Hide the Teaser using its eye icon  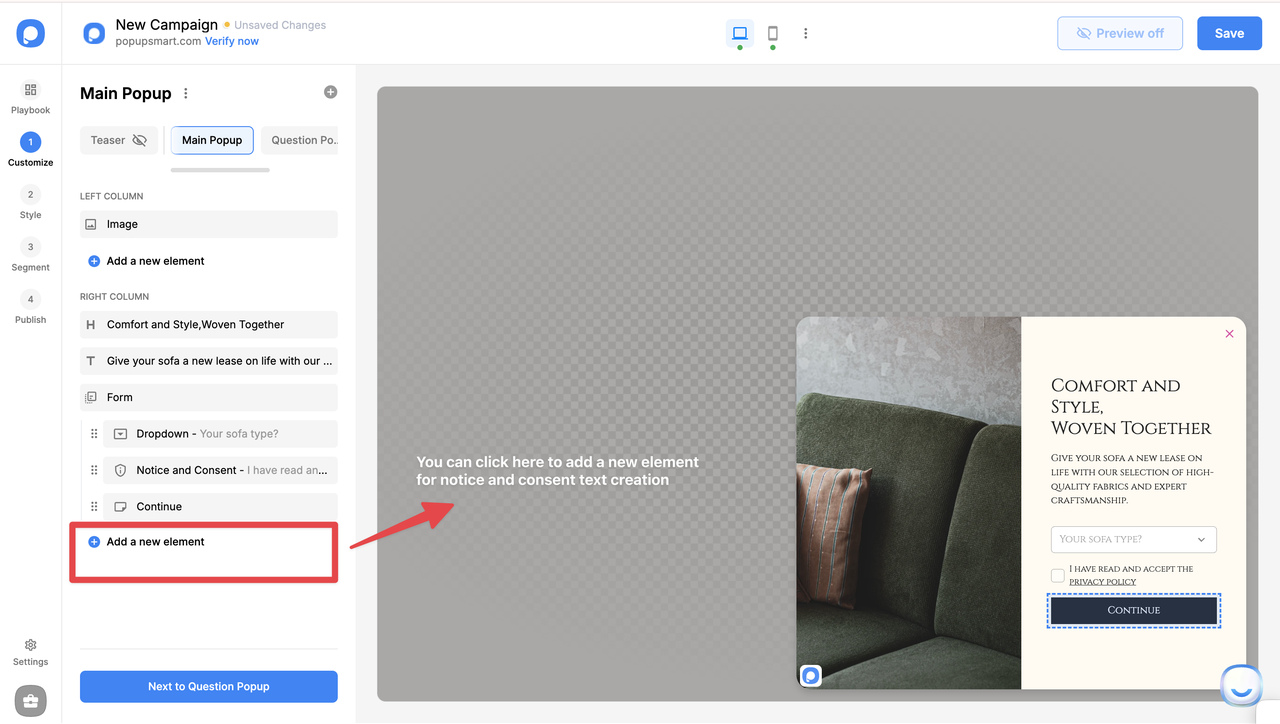click(x=139, y=140)
